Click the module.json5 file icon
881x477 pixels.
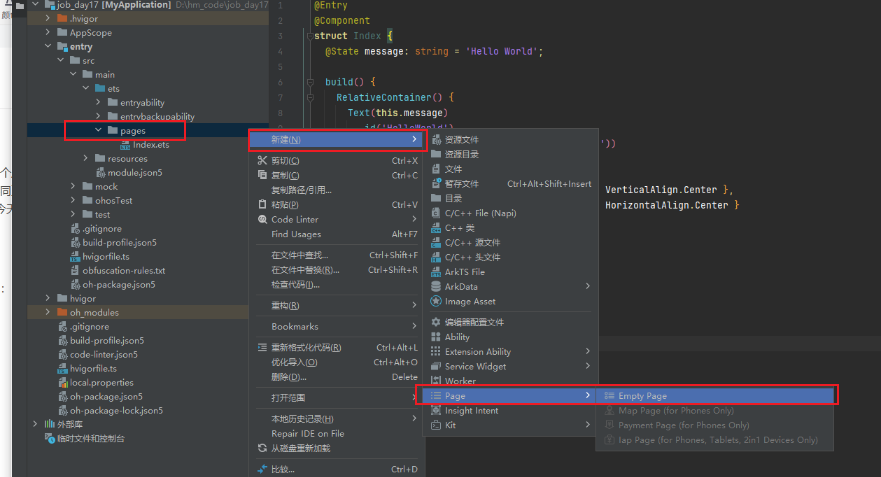tap(101, 172)
